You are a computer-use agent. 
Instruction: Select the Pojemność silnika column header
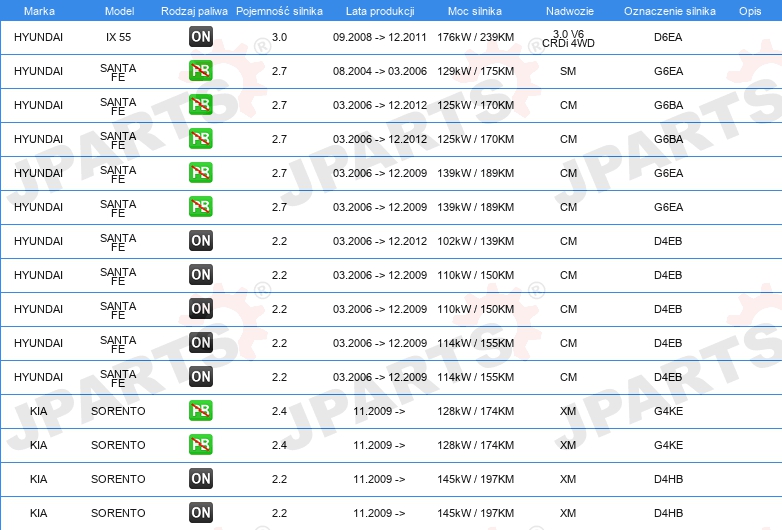[x=279, y=11]
